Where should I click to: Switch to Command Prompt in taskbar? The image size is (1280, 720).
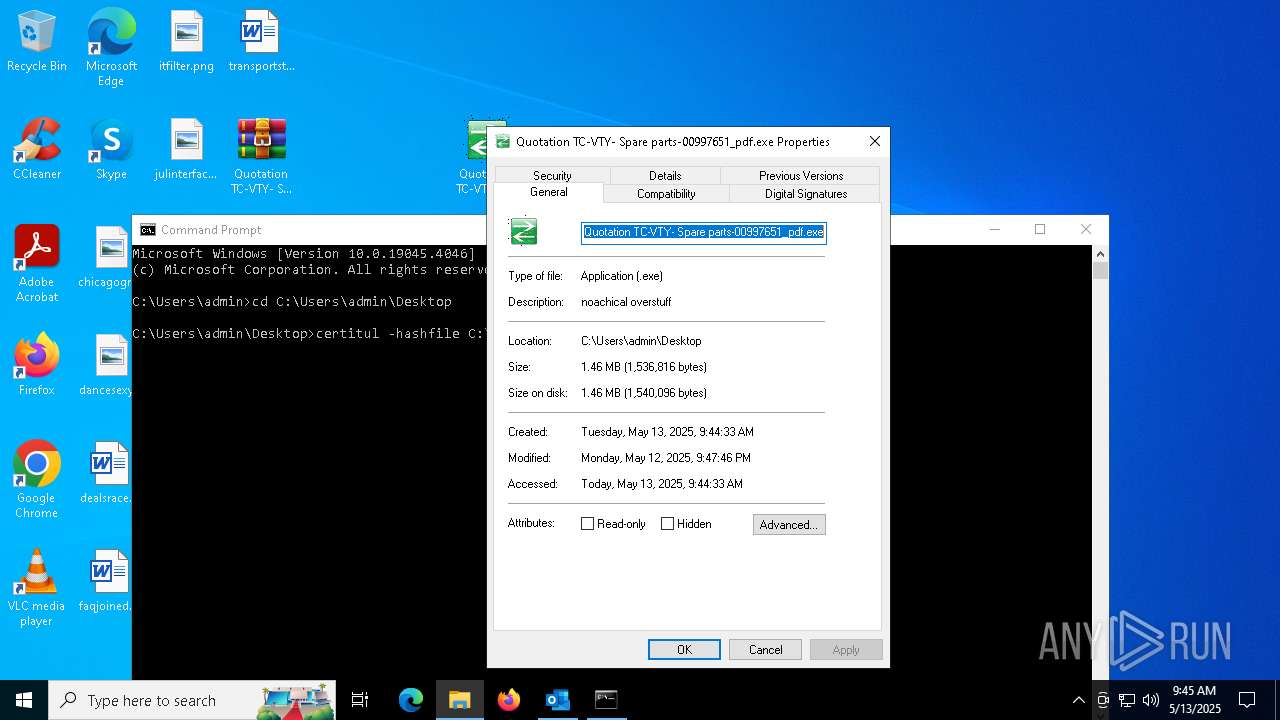(x=606, y=700)
